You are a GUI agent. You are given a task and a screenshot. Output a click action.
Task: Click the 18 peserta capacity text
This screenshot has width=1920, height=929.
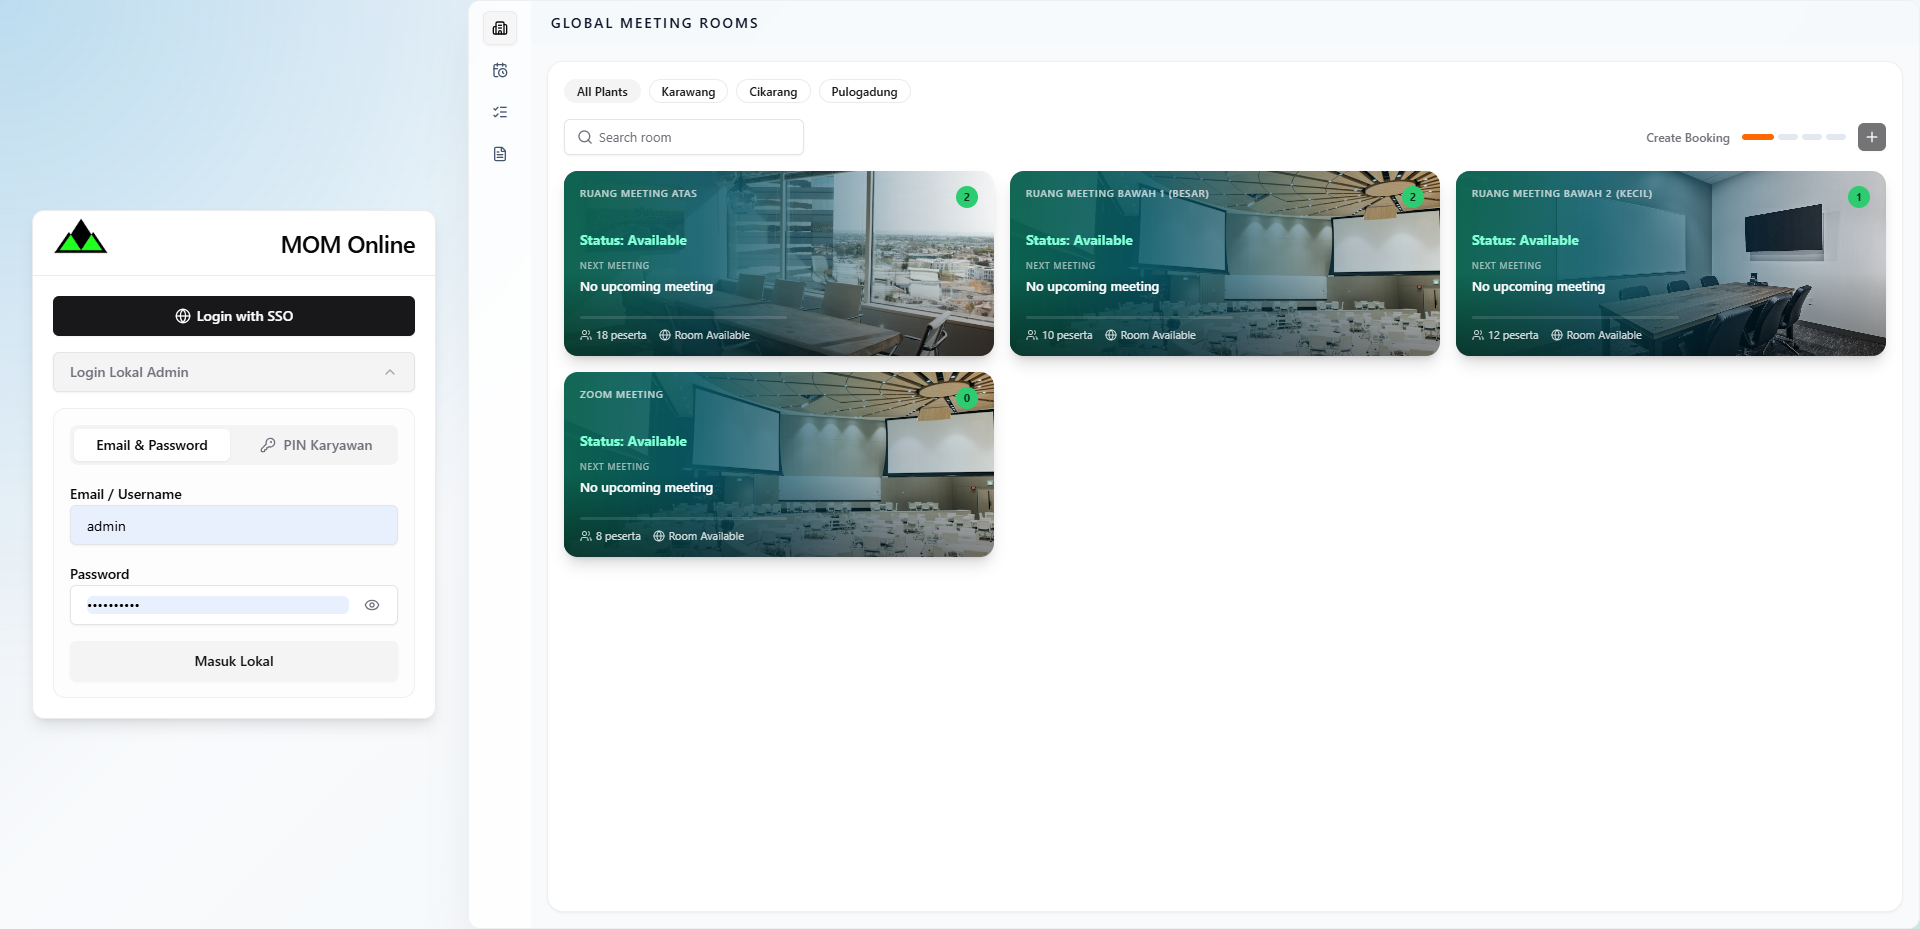pyautogui.click(x=621, y=335)
